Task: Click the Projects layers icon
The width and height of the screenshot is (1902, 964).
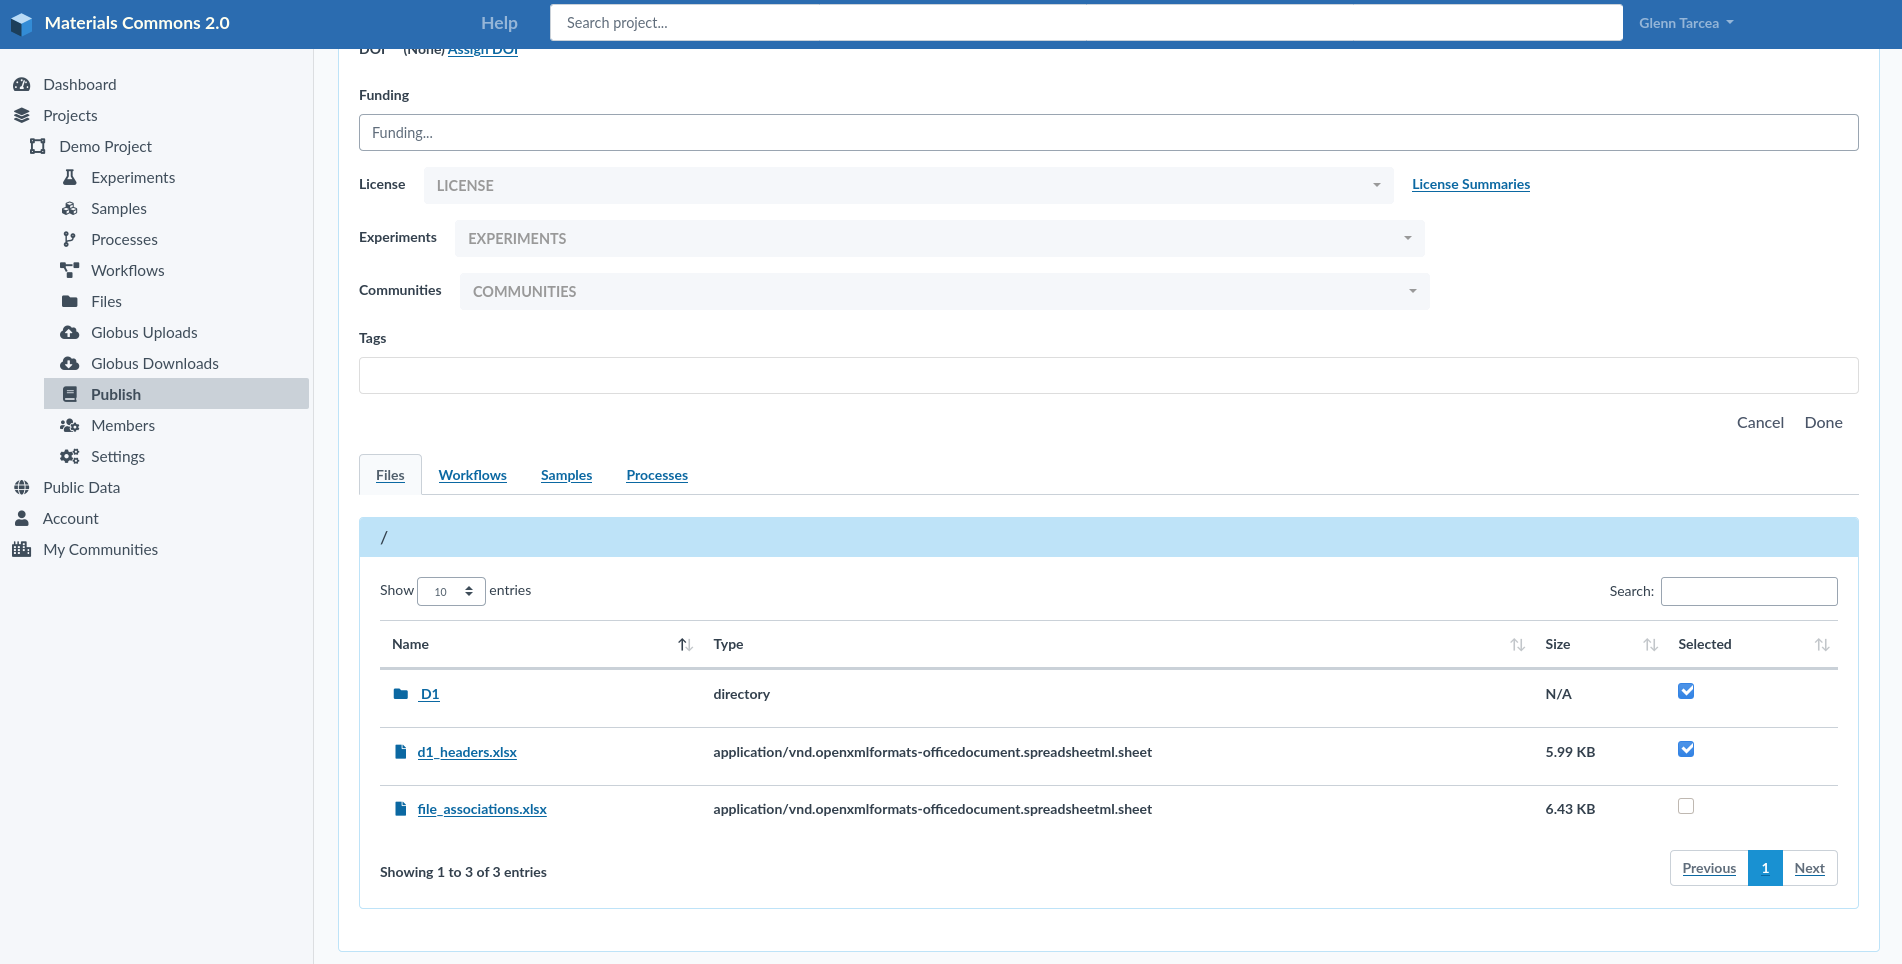Action: pos(22,116)
